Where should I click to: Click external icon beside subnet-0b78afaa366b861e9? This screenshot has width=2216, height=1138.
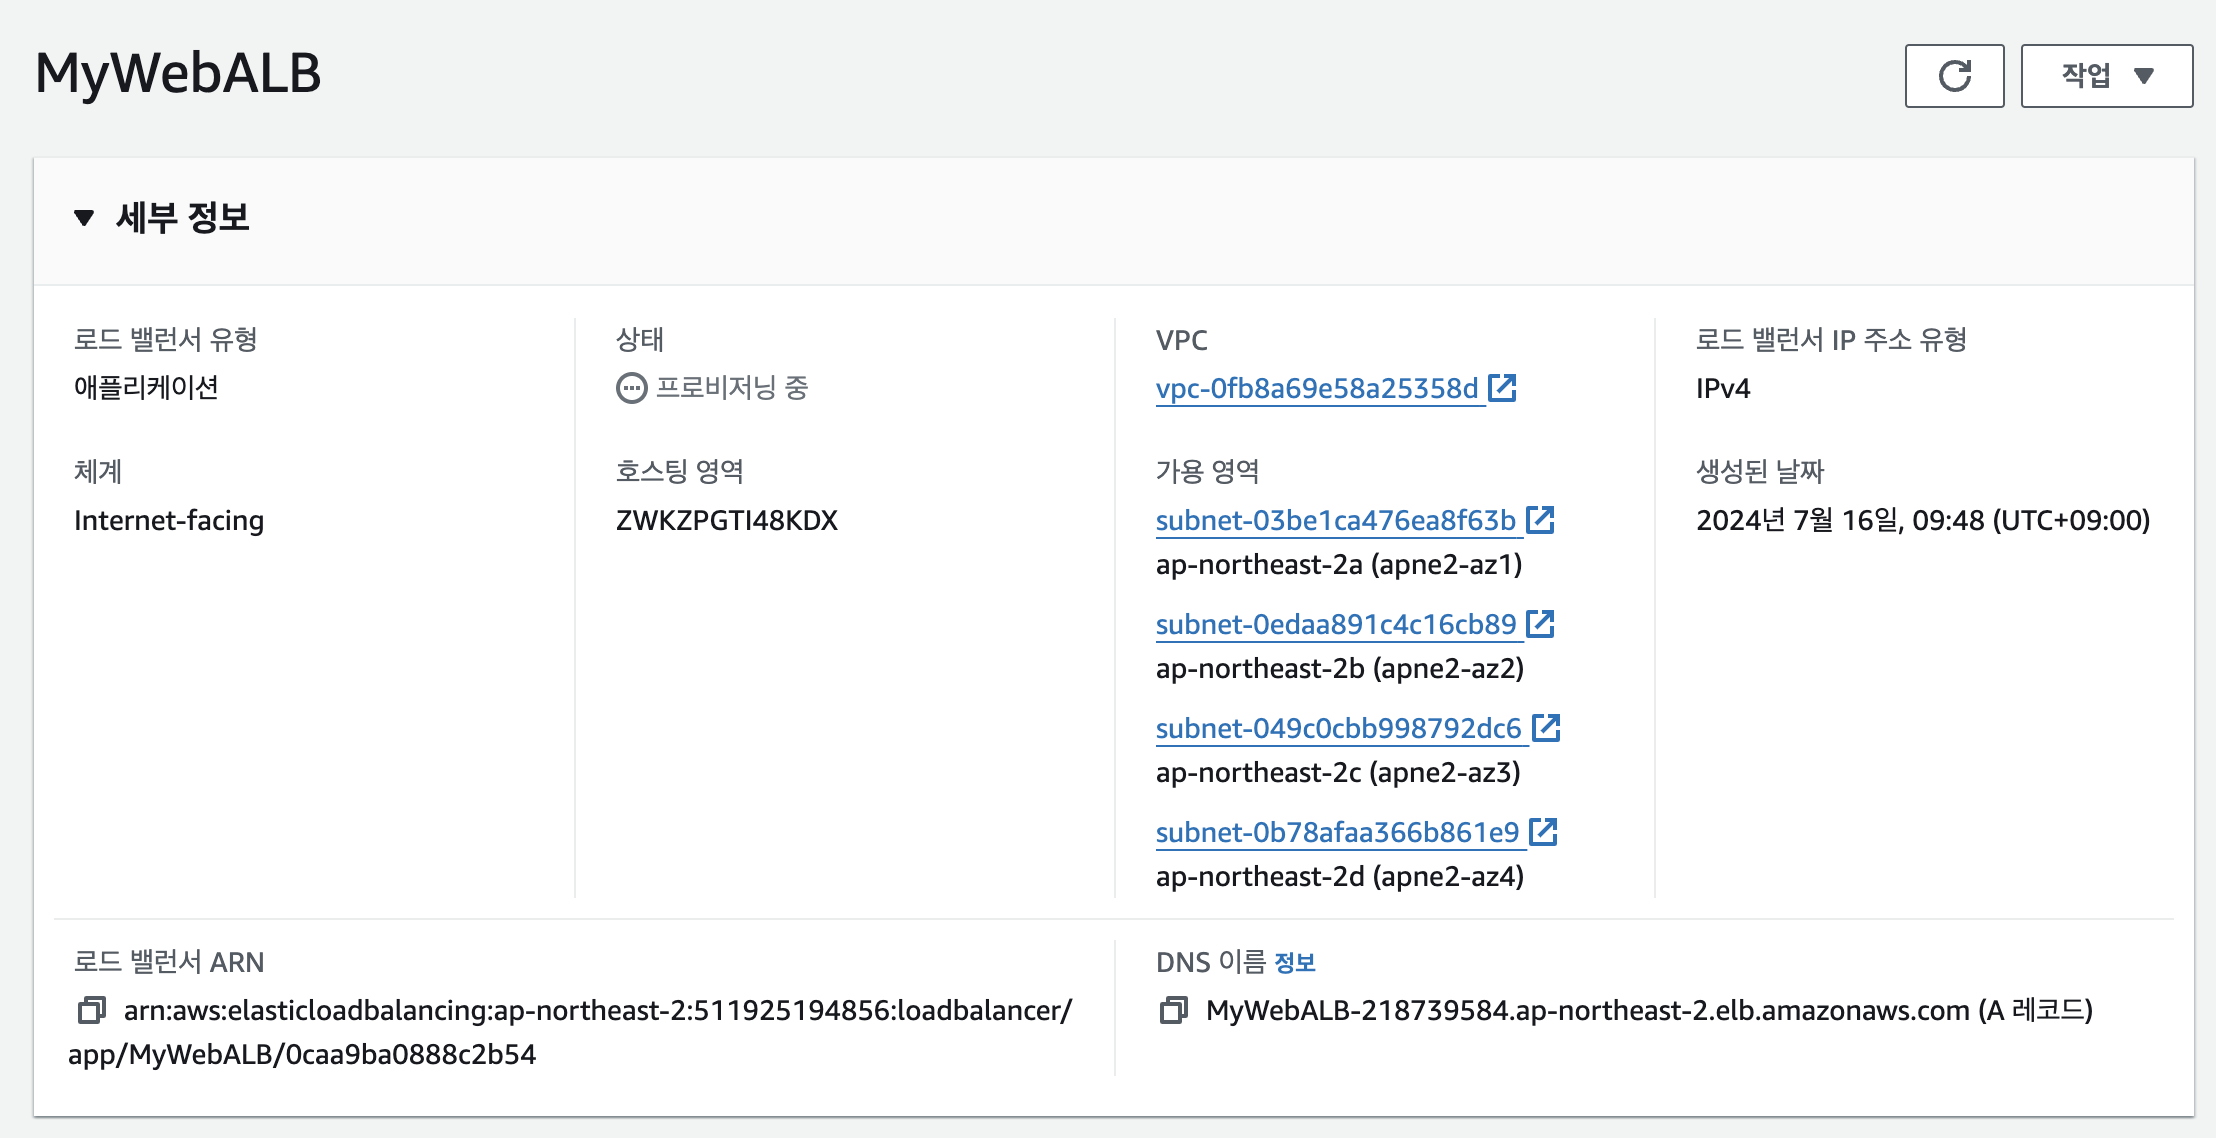pos(1544,832)
